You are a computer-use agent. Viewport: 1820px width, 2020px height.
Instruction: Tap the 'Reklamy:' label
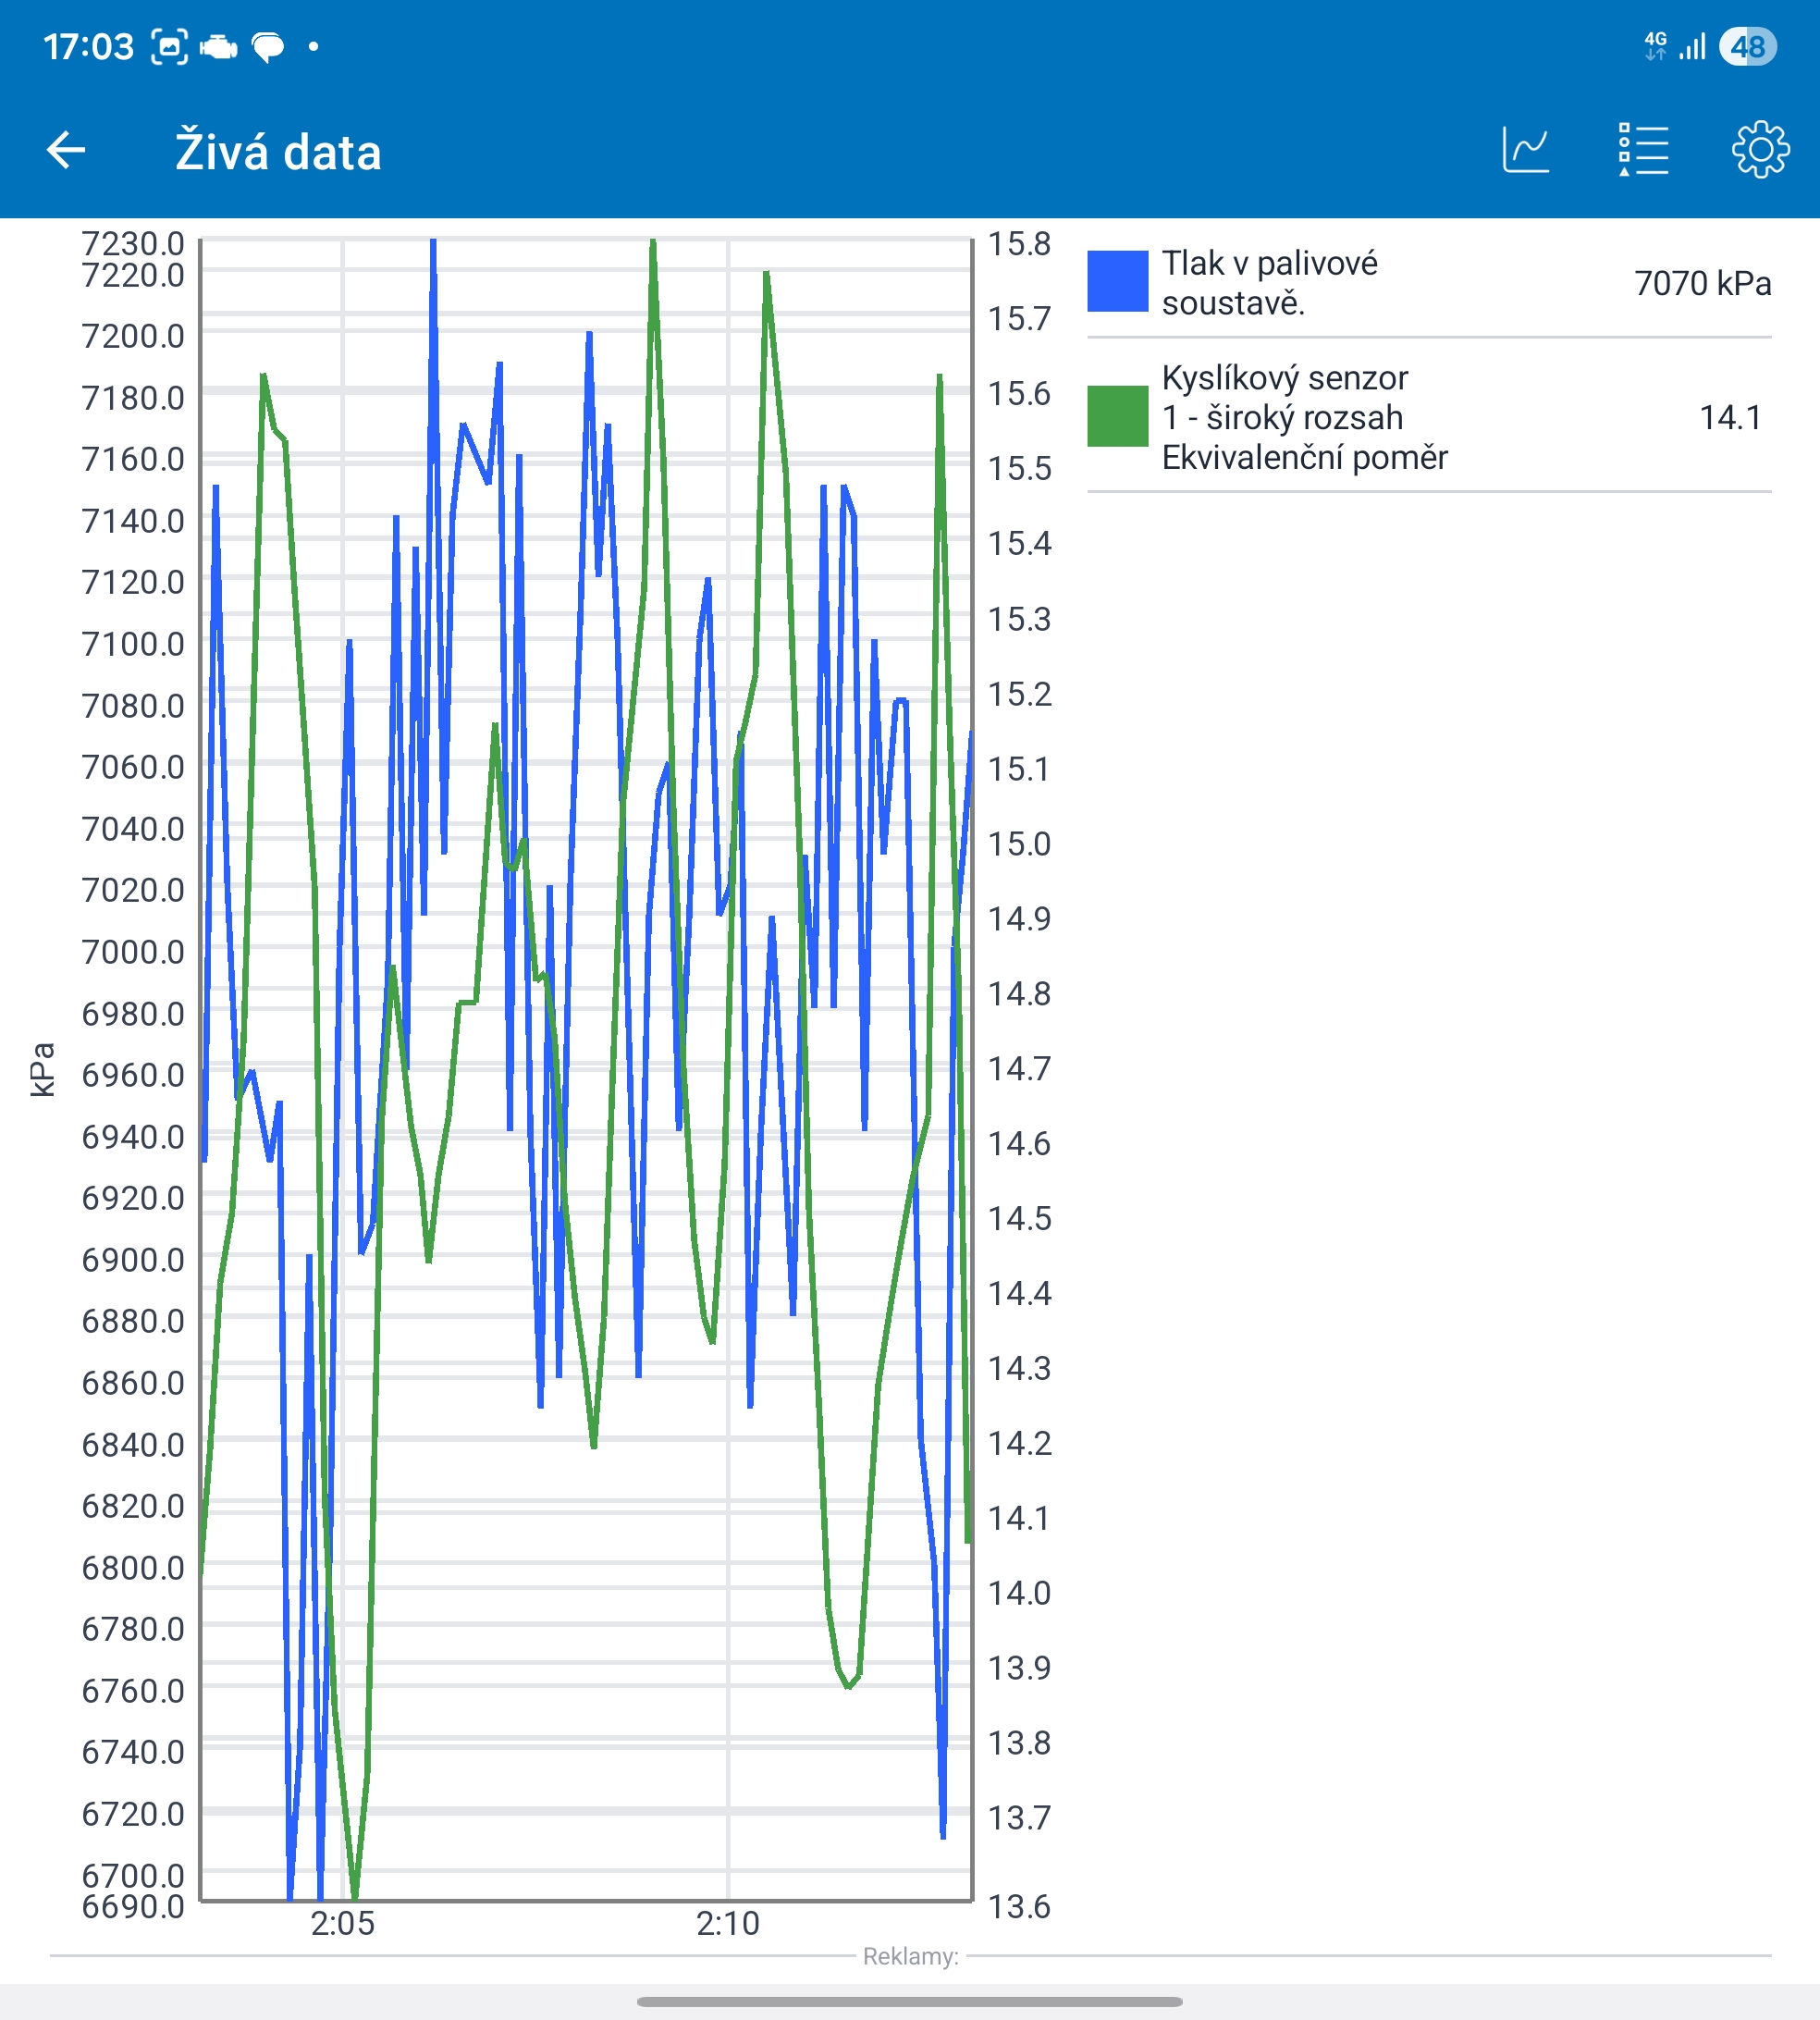coord(910,1956)
